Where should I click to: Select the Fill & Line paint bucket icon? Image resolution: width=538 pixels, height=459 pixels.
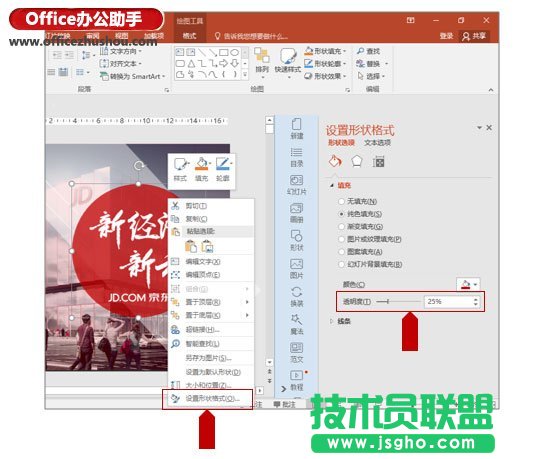click(x=335, y=161)
